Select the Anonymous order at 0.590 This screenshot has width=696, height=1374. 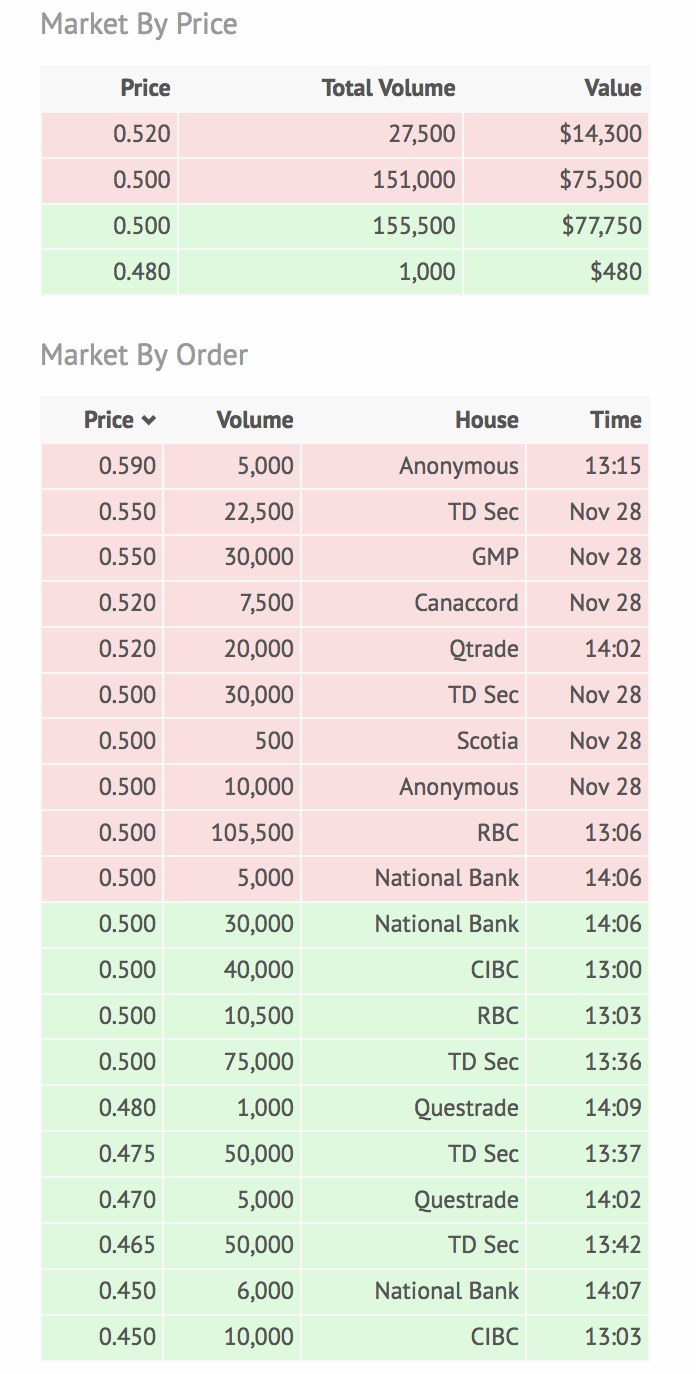point(344,466)
